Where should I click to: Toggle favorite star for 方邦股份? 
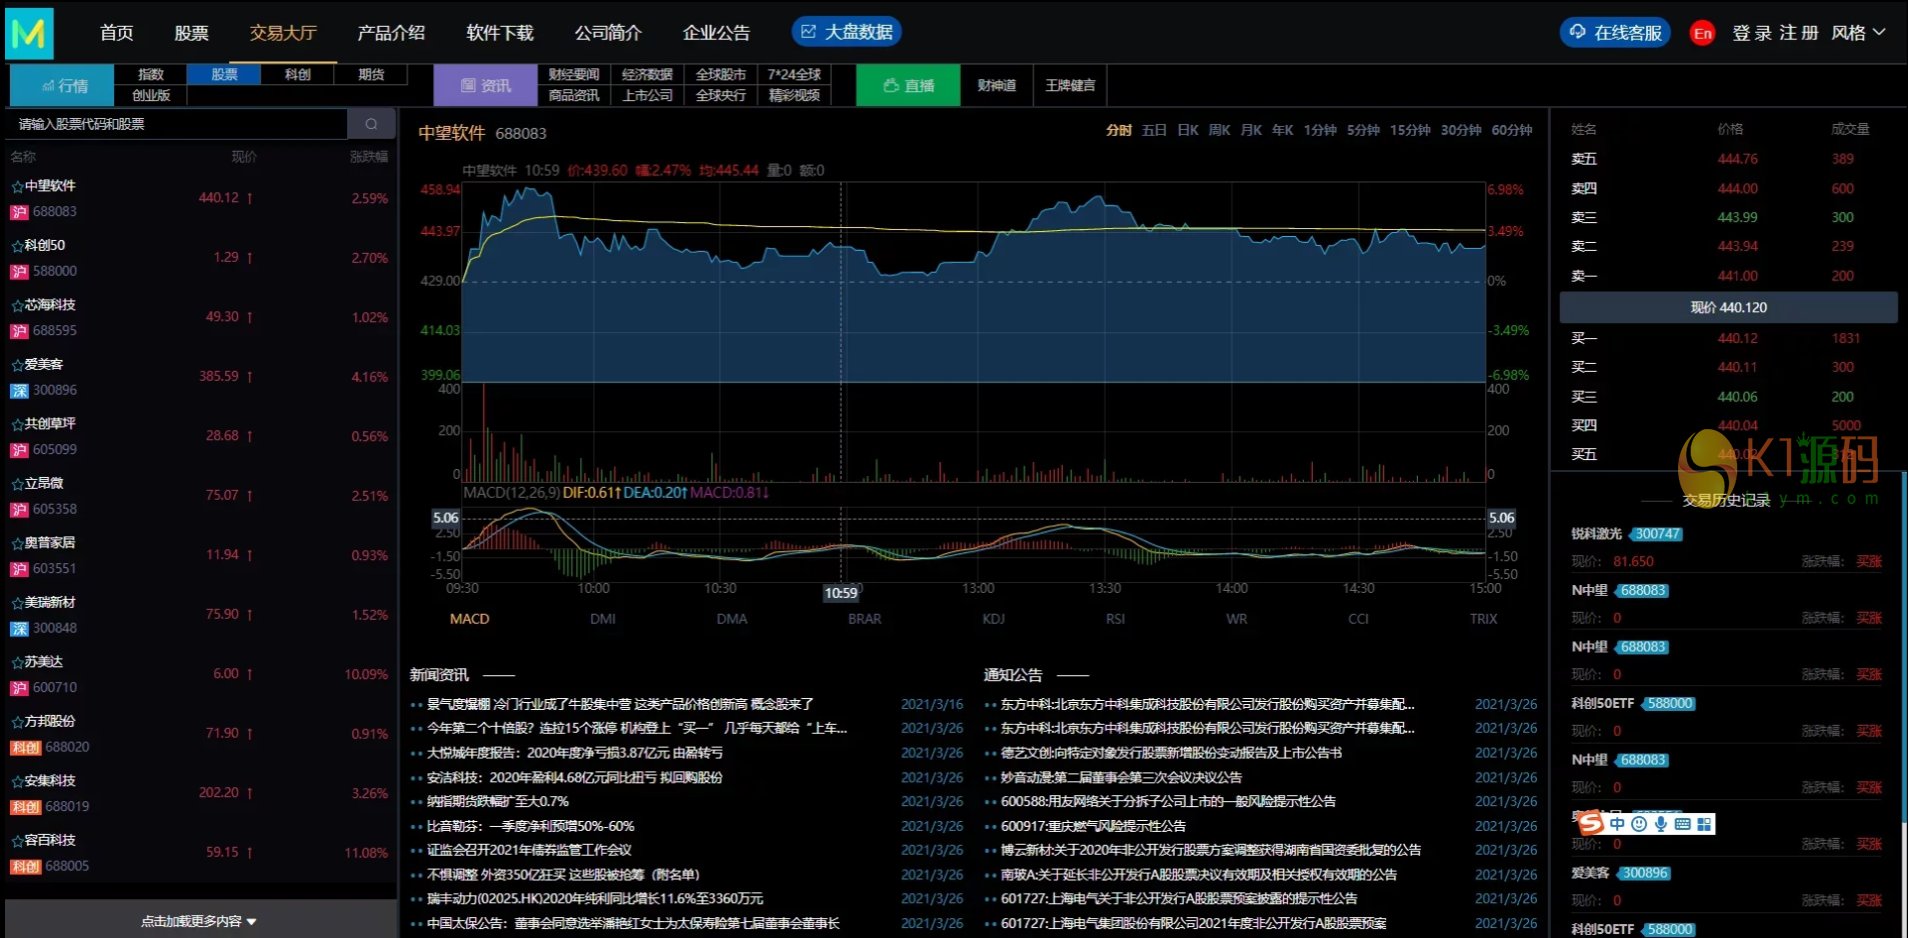17,721
